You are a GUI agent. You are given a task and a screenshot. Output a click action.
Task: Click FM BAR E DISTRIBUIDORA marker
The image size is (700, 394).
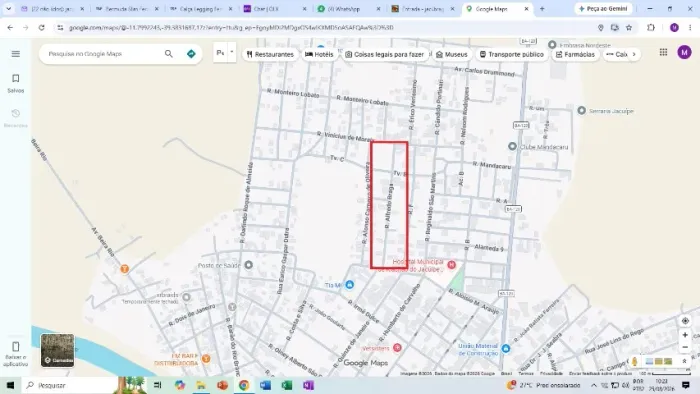[206, 358]
